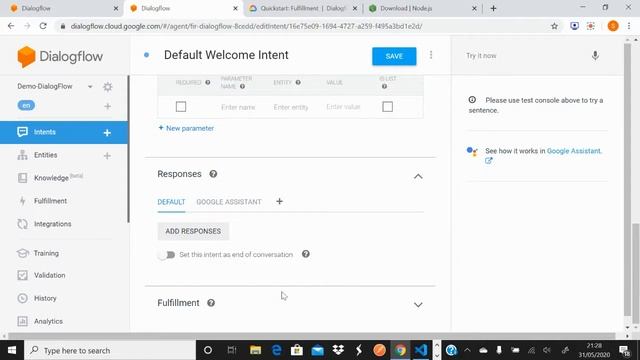The width and height of the screenshot is (640, 360).
Task: Expand the Fulfillment section
Action: [x=418, y=304]
